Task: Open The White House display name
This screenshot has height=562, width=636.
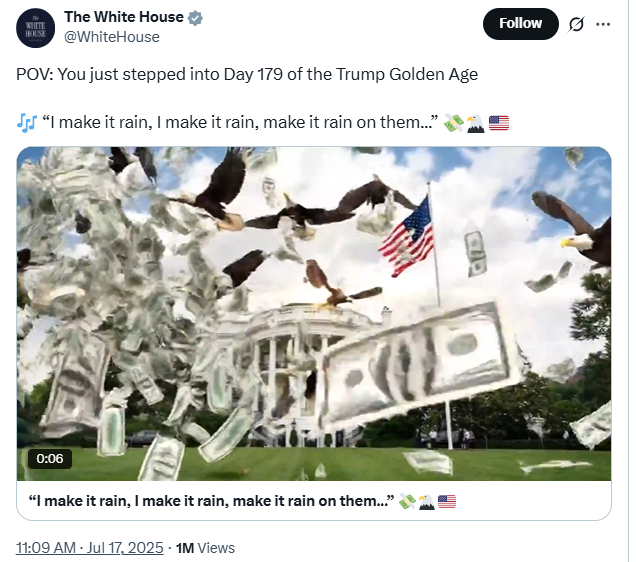Action: coord(124,17)
